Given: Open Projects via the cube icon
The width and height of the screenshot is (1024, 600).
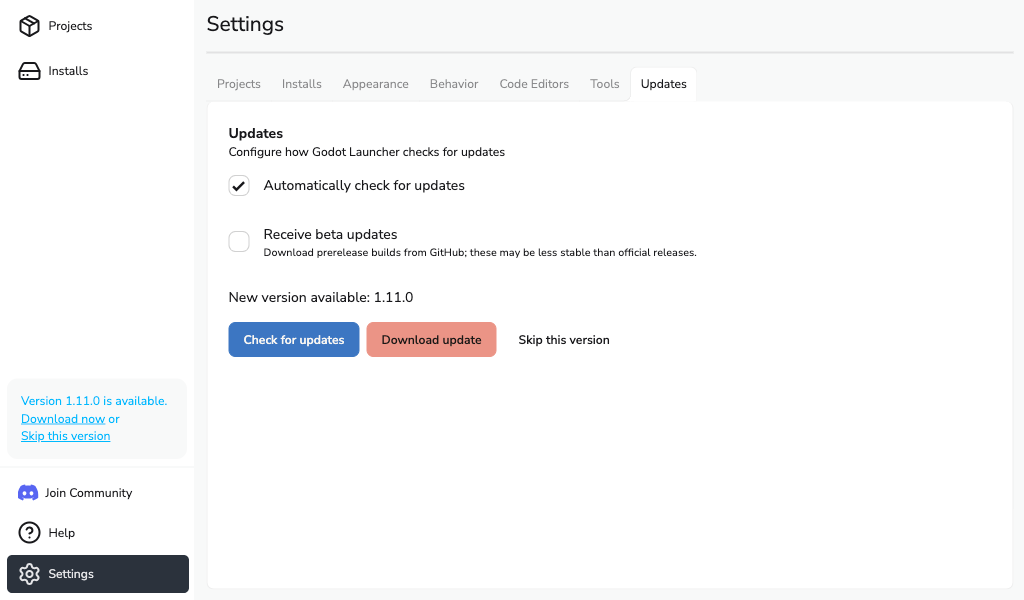Looking at the screenshot, I should tap(29, 26).
